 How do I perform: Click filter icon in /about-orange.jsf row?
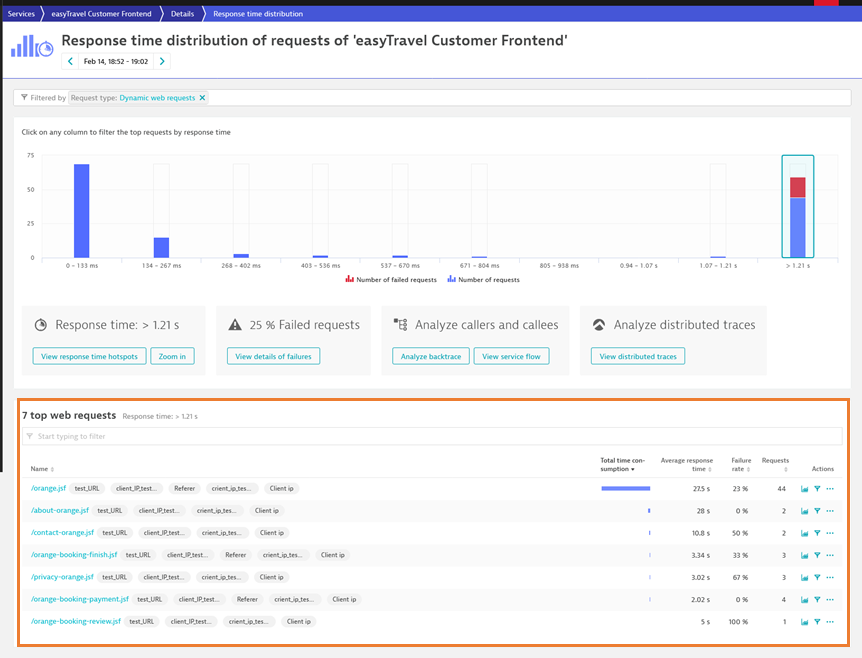(817, 511)
